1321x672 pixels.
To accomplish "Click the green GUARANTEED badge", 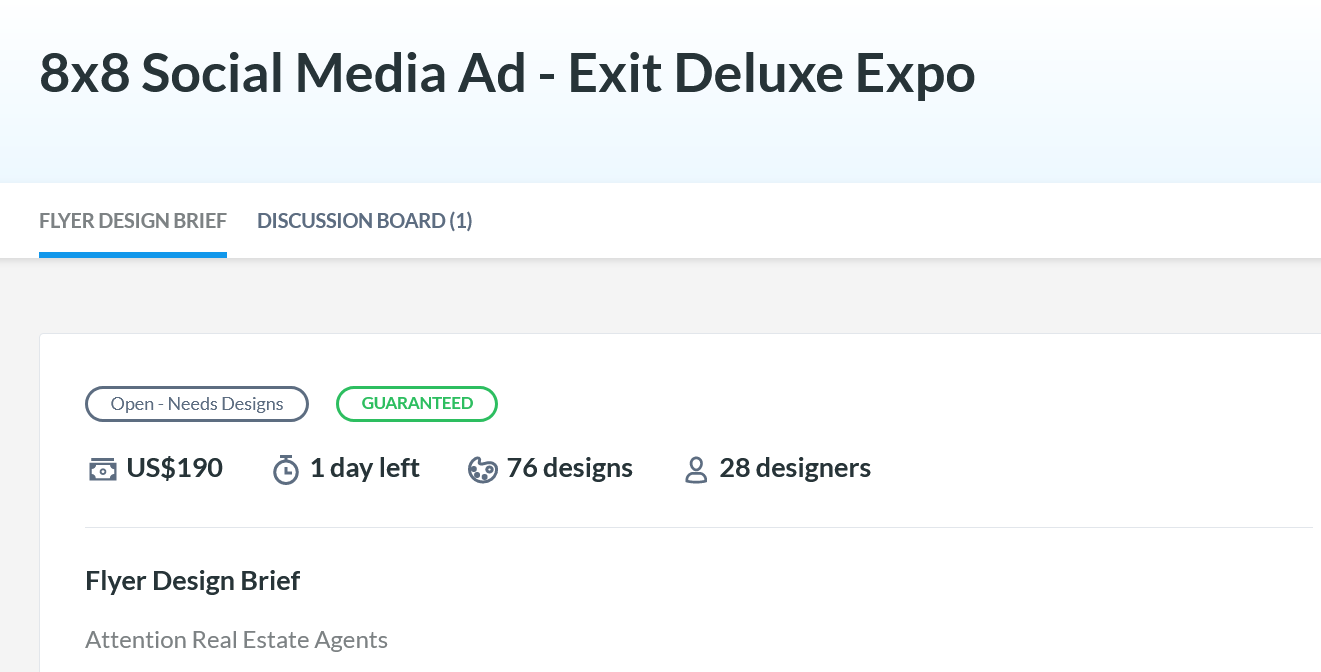I will pyautogui.click(x=417, y=404).
